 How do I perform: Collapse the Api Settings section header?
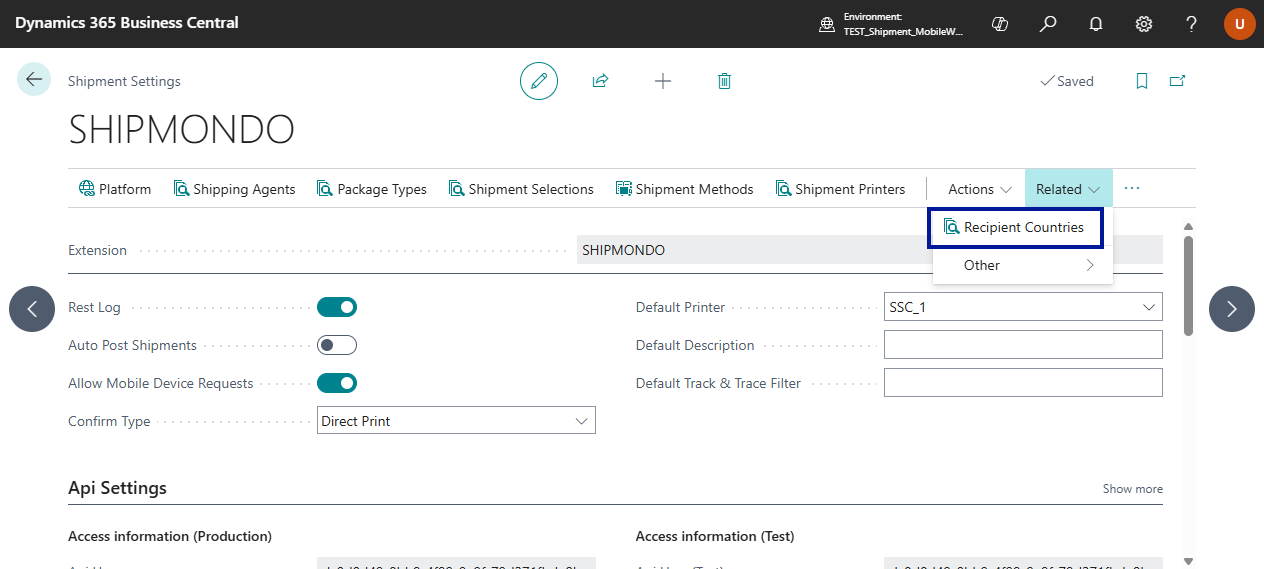coord(117,488)
